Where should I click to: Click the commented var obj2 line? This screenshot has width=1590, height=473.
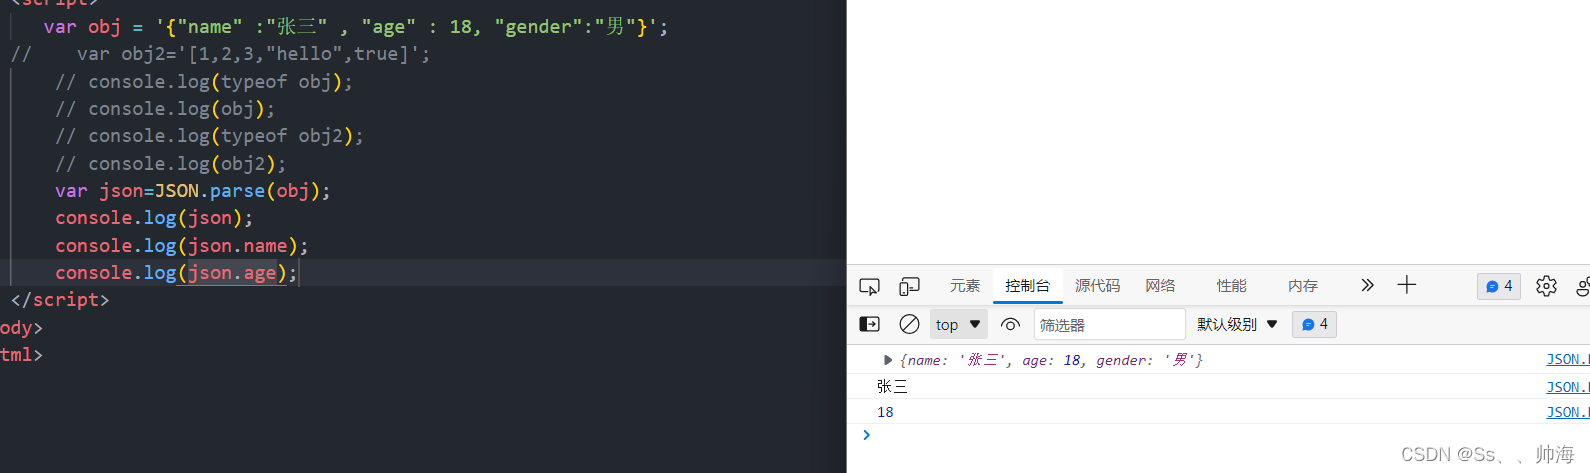220,54
